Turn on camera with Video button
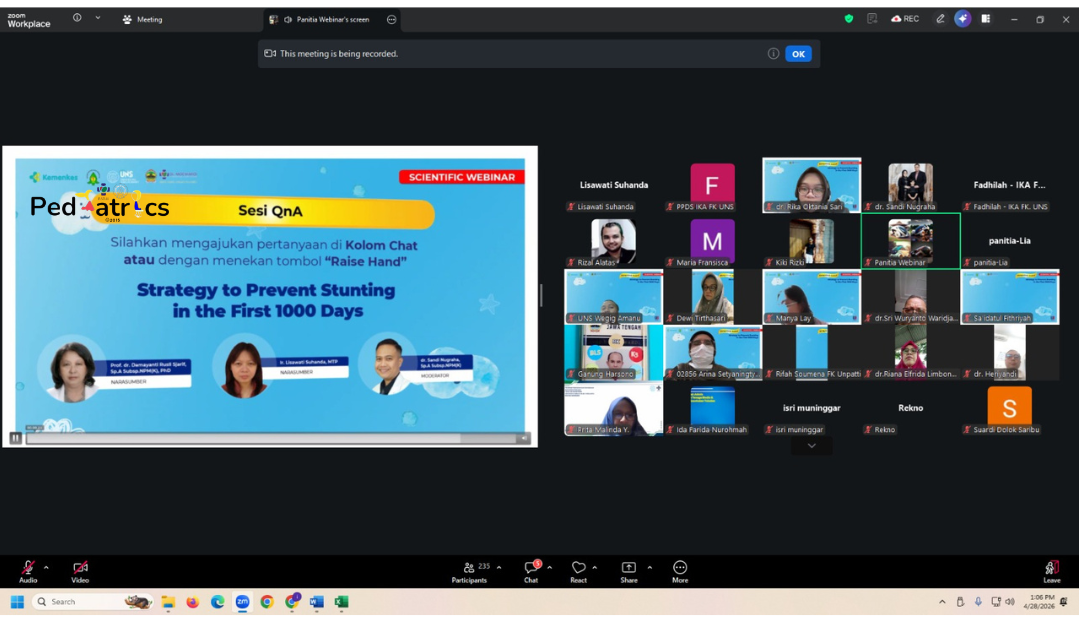Screen dimensions: 1079x625 click(80, 568)
